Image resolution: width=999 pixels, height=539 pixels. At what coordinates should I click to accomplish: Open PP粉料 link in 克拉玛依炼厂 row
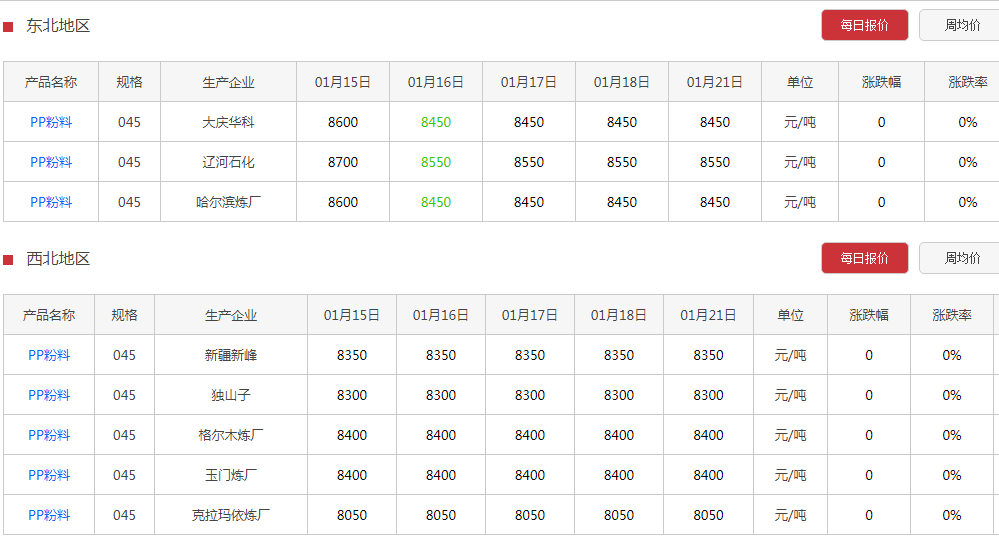(x=49, y=515)
